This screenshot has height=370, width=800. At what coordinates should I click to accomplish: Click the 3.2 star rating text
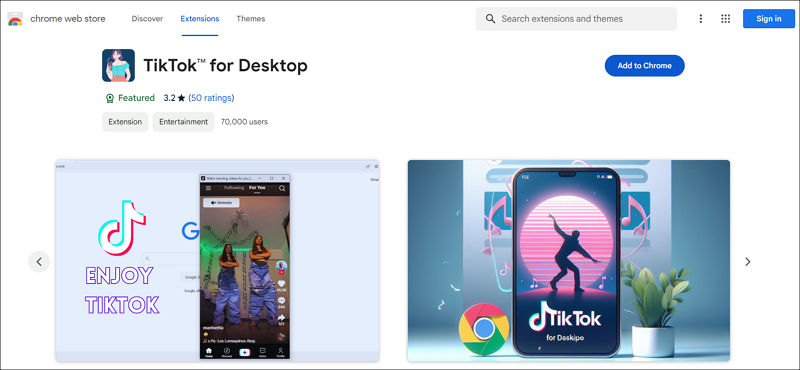pos(174,98)
